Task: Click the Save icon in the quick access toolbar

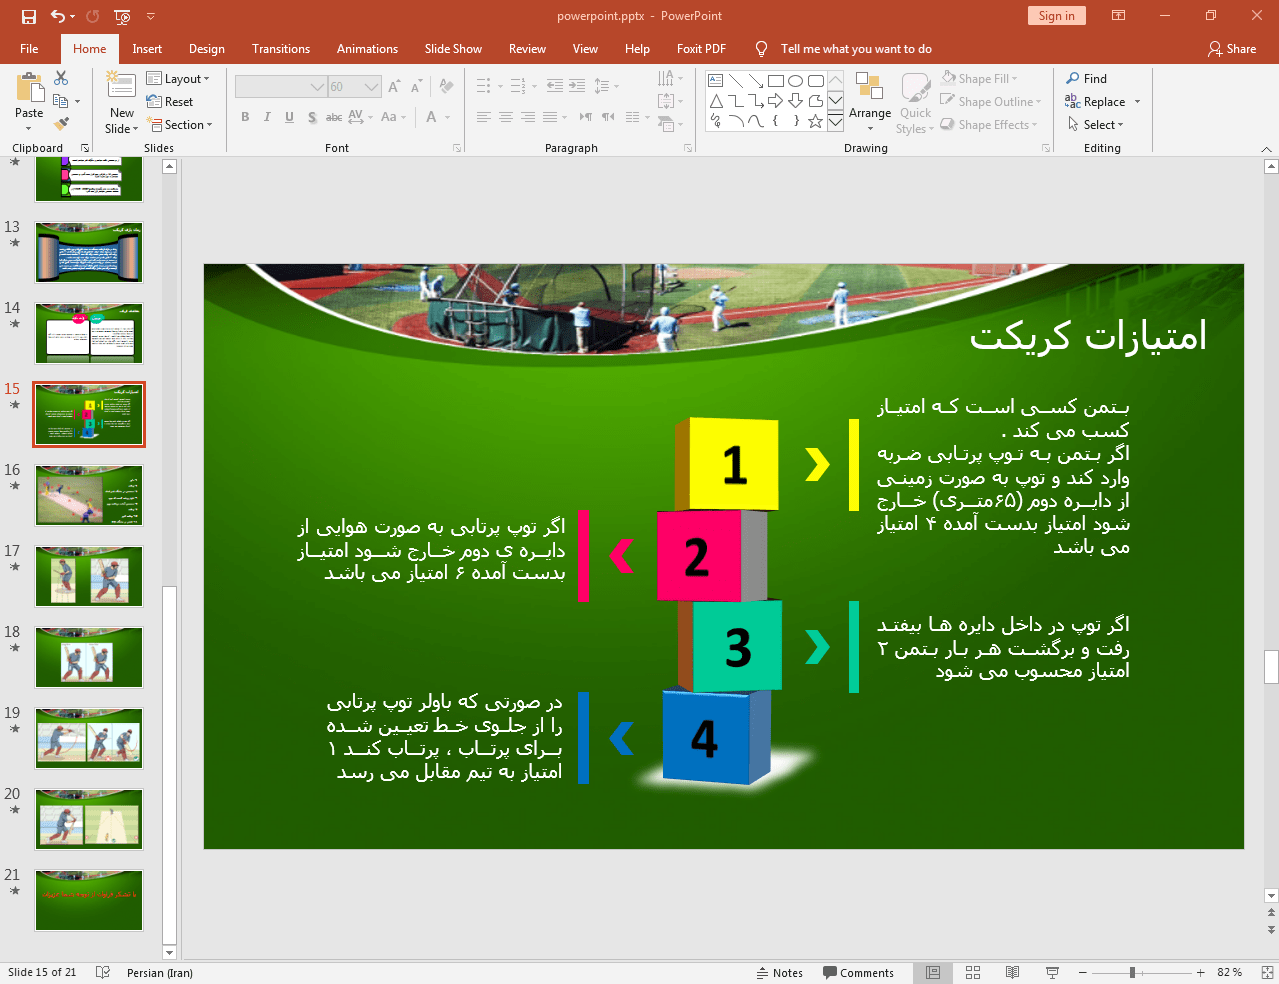Action: coord(29,16)
